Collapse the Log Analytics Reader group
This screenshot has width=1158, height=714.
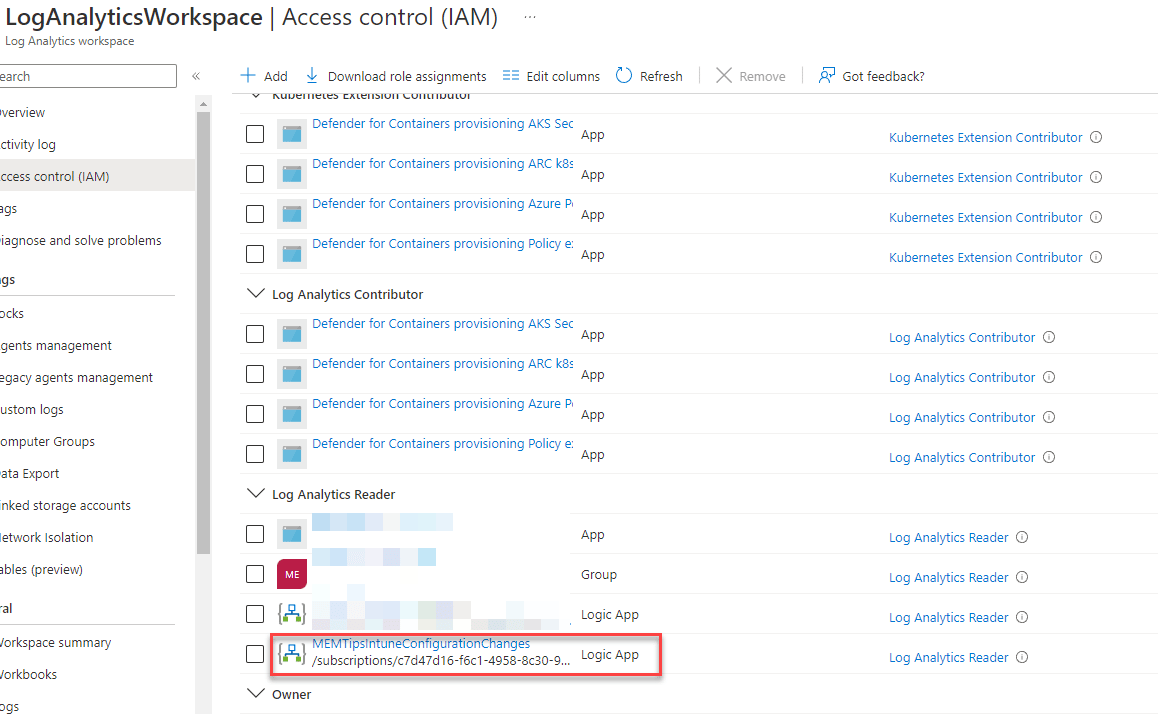click(256, 493)
